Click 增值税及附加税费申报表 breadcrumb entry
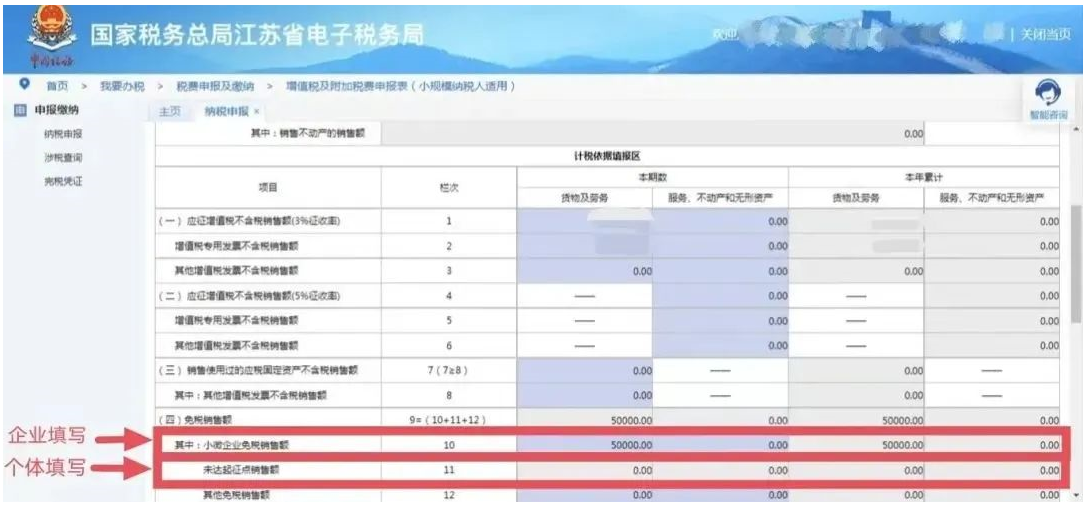Viewport: 1086px width, 513px height. coord(400,87)
